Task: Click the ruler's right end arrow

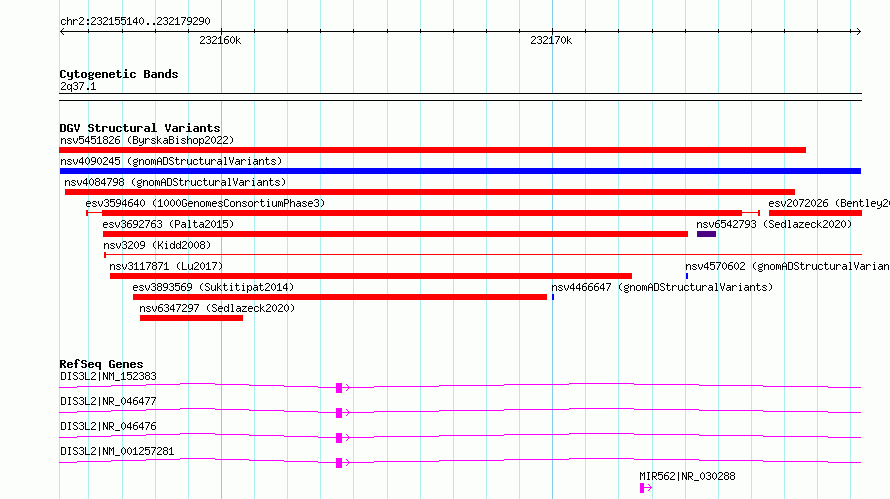Action: coord(858,31)
